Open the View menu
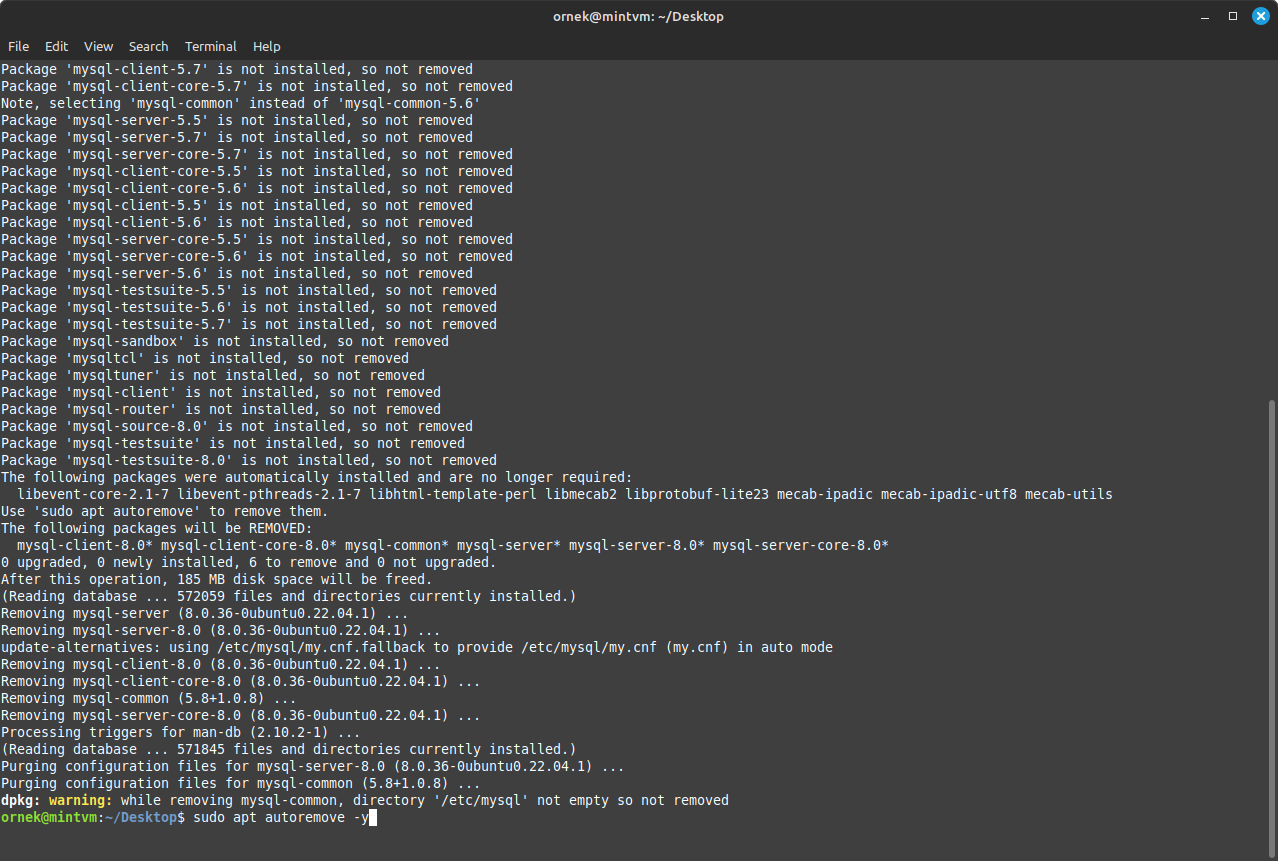This screenshot has height=861, width=1278. pos(98,46)
